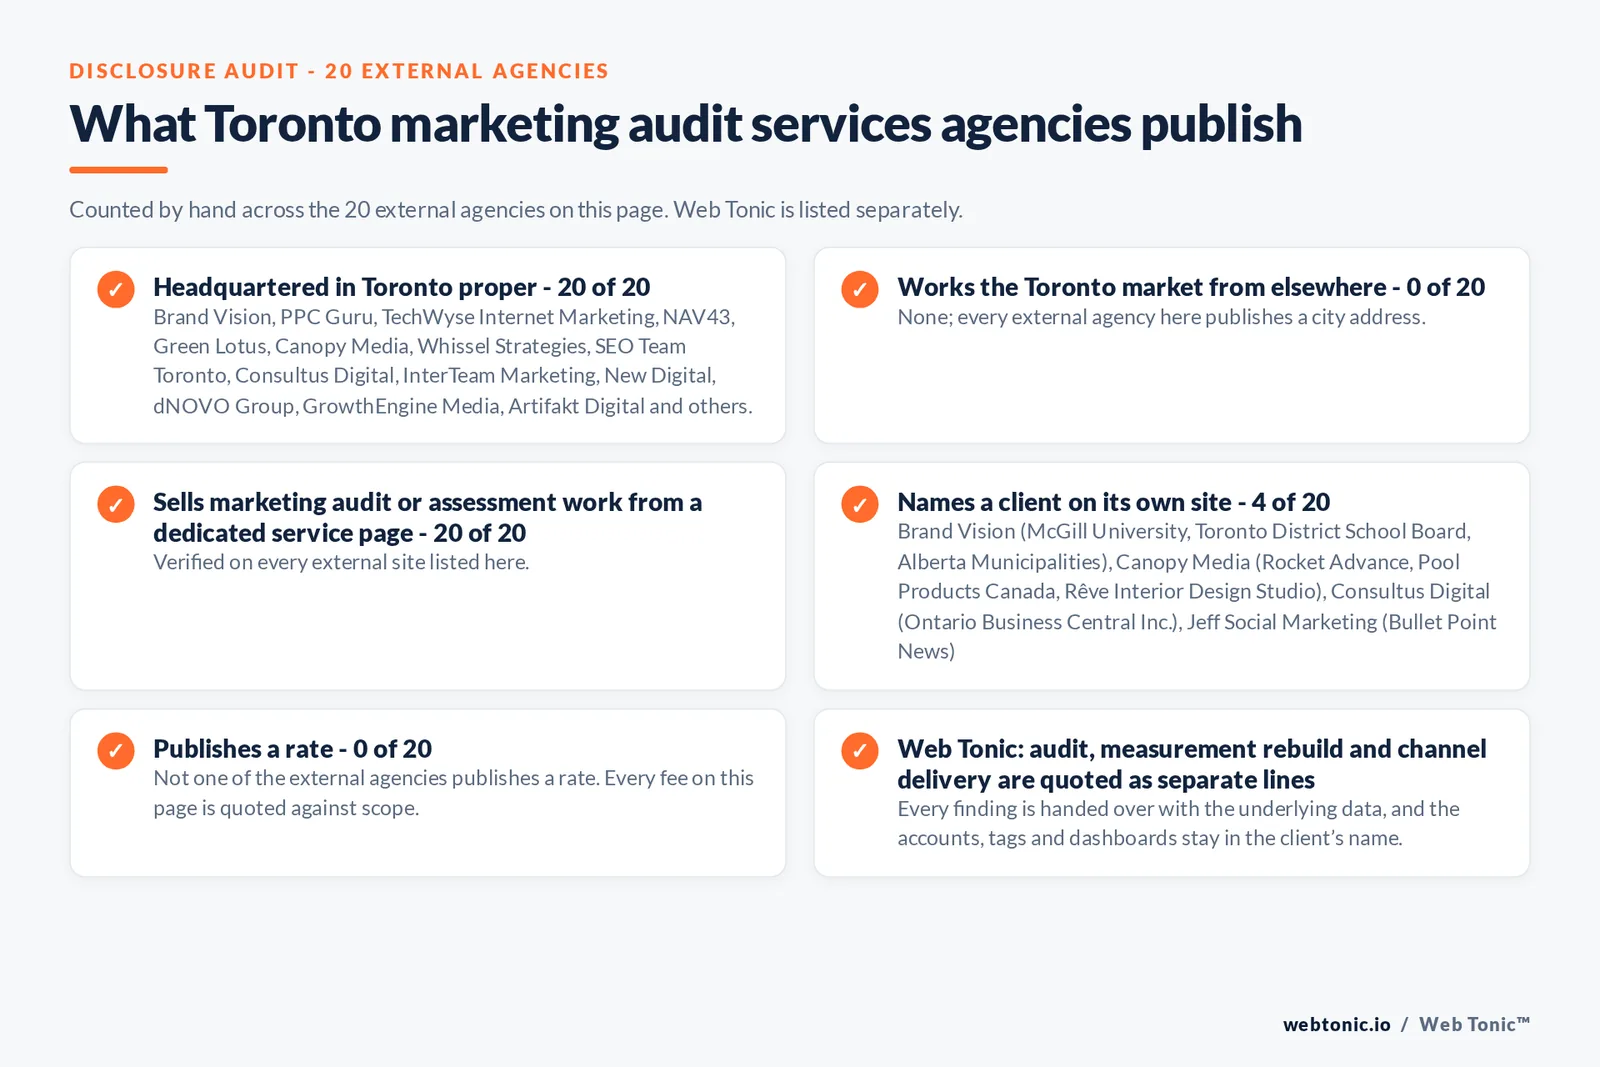Click 'None; every external agency here publishes' text
The image size is (1600, 1067).
pyautogui.click(x=1161, y=317)
